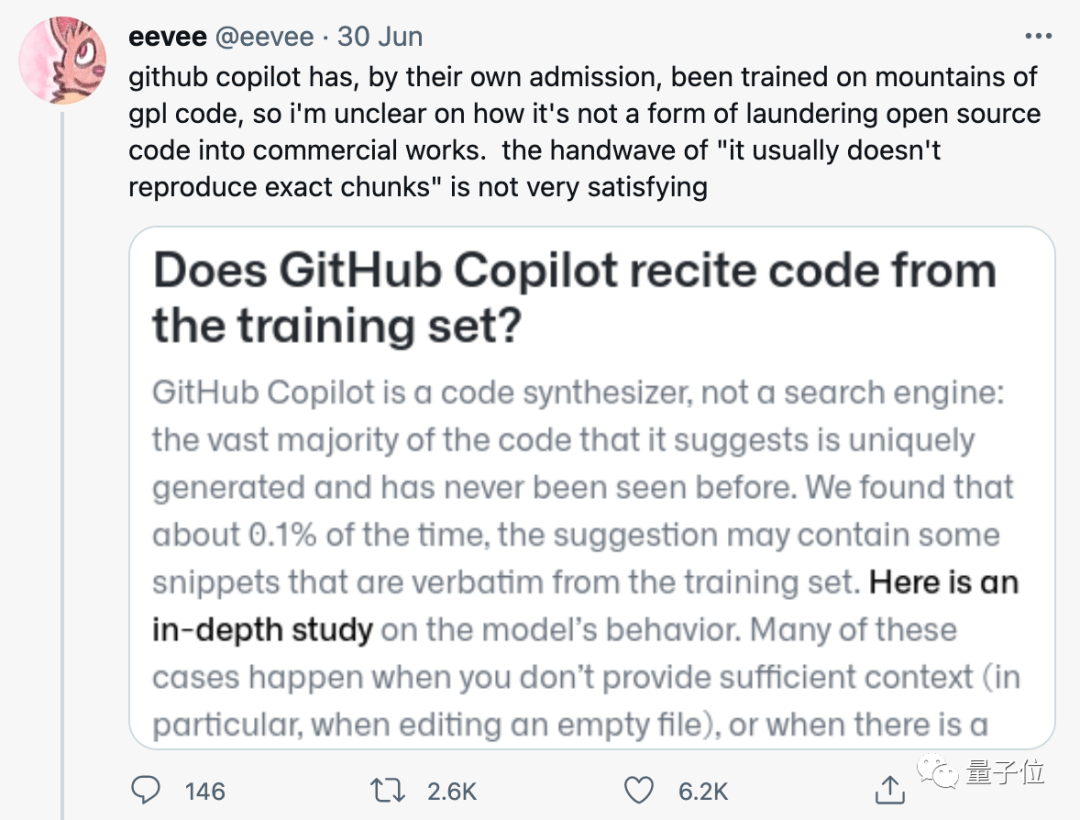Screen dimensions: 1080x820
Task: Open eevee's profile via the bold username
Action: pos(166,35)
